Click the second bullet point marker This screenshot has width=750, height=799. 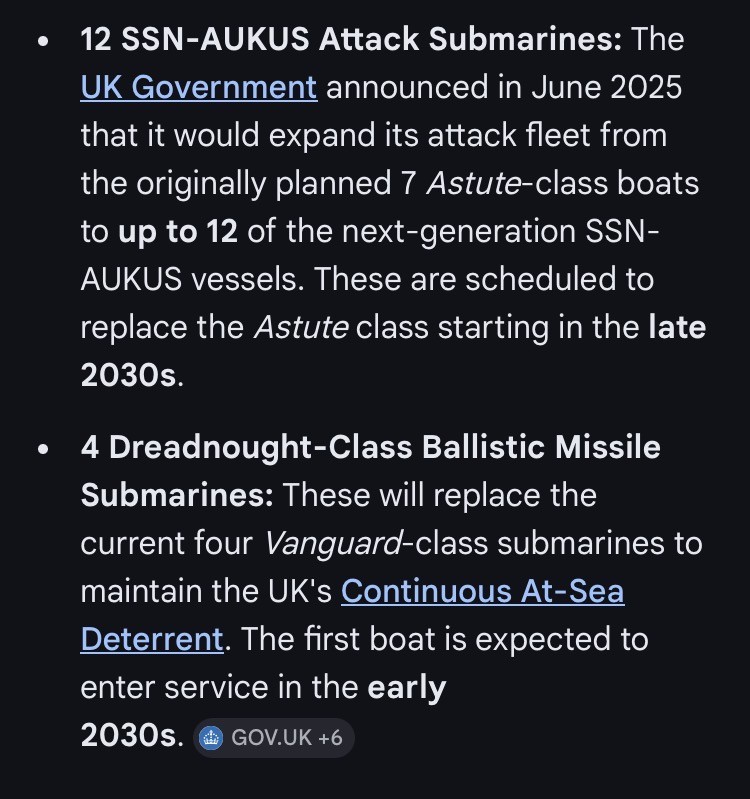point(42,449)
